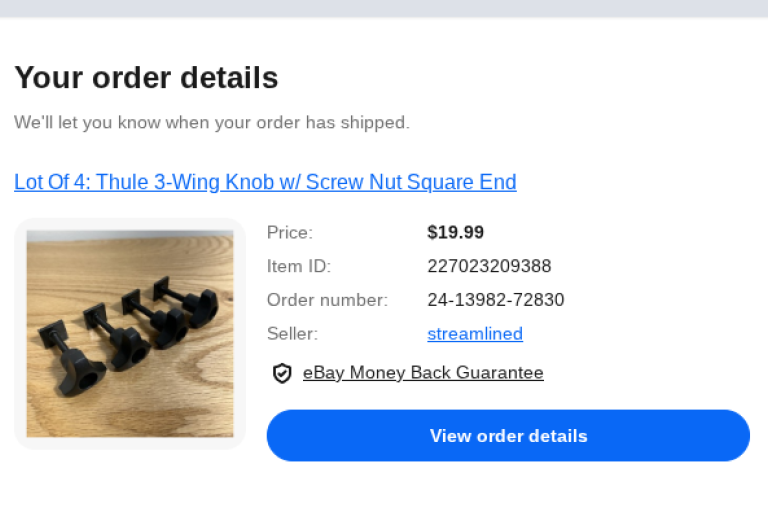Click the order has shipped notice text
This screenshot has height=512, width=768.
[212, 123]
